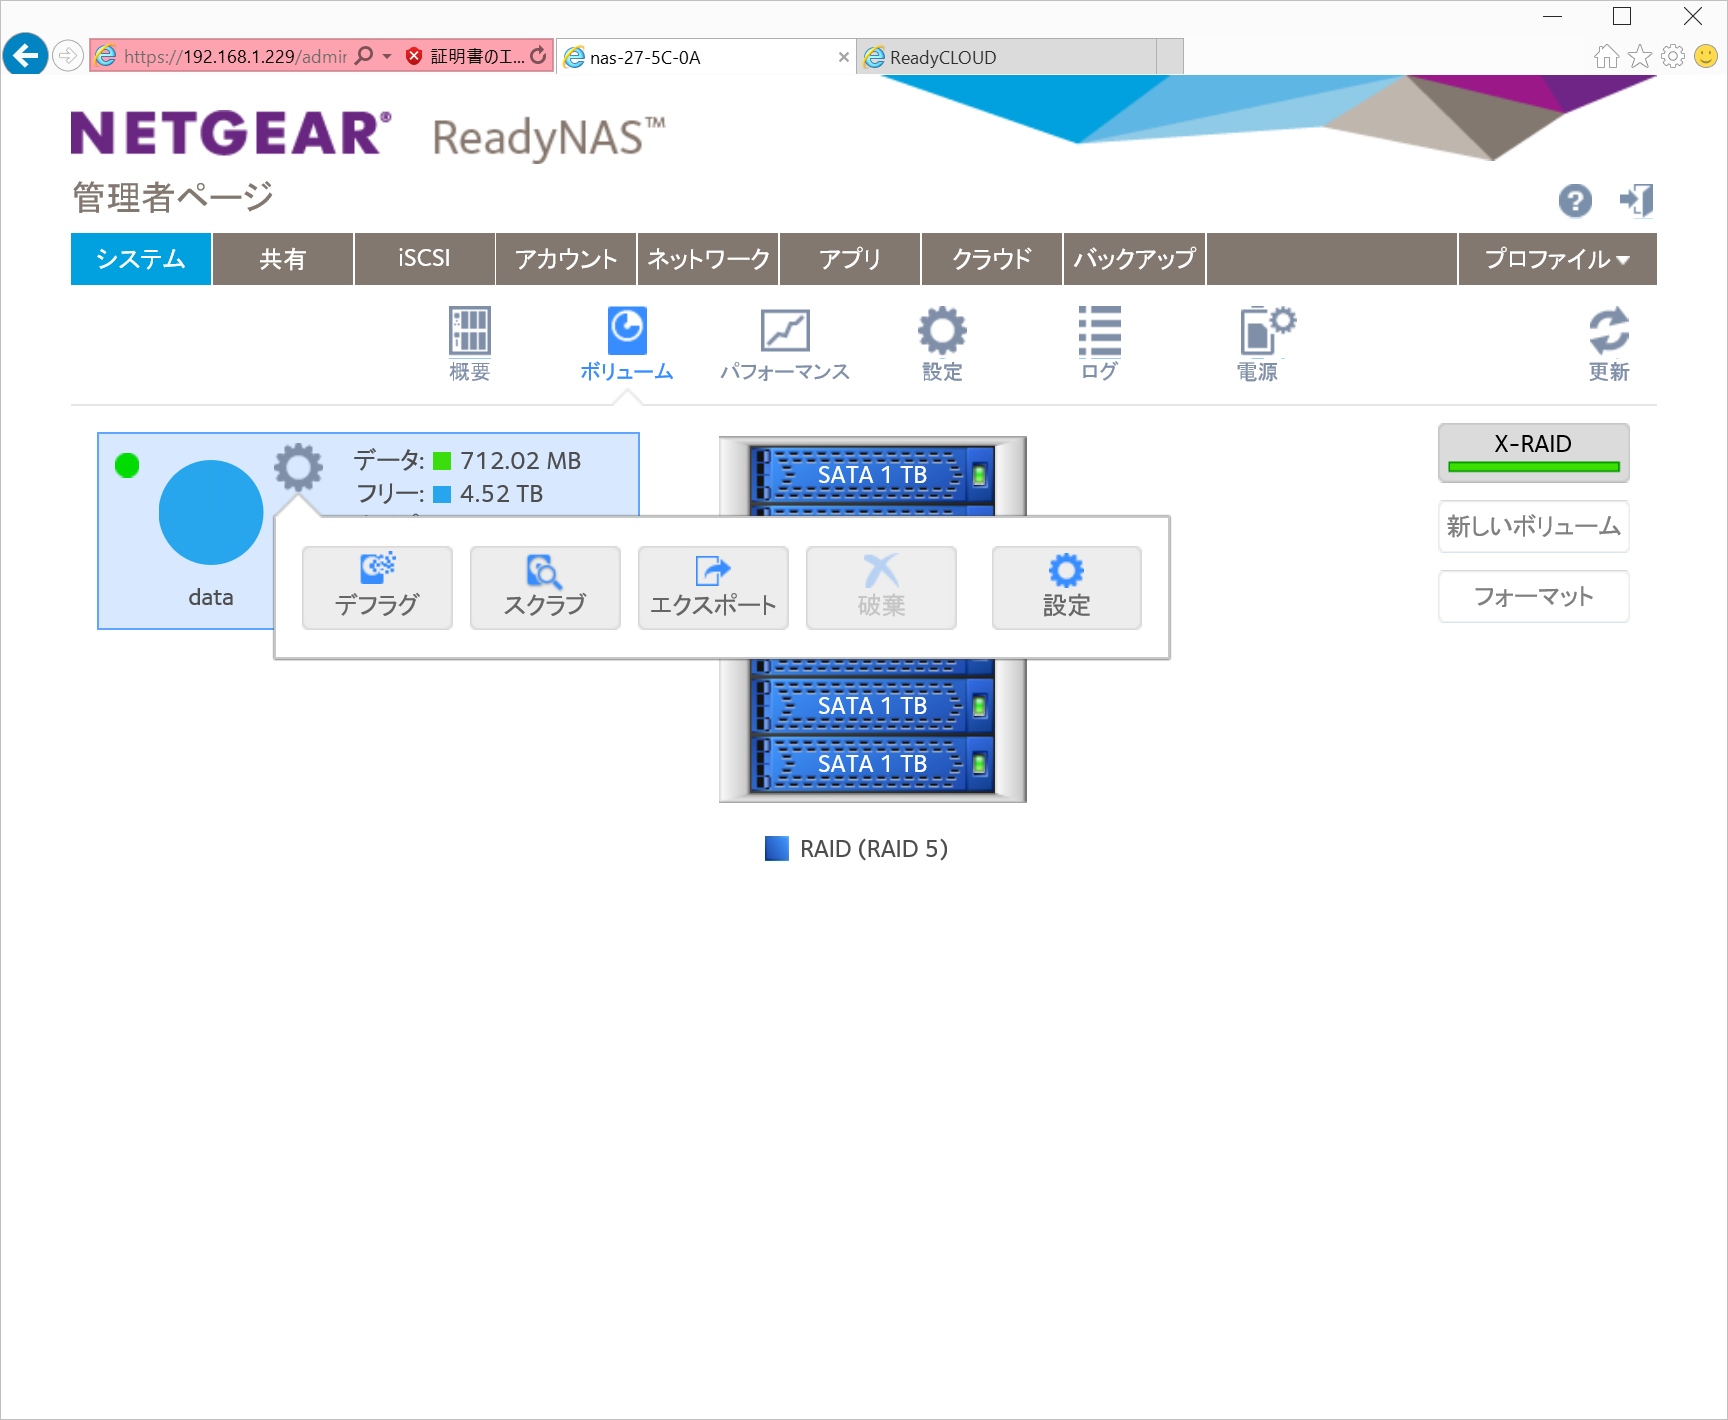Switch to the 共有 tab
This screenshot has height=1420, width=1728.
(x=282, y=259)
